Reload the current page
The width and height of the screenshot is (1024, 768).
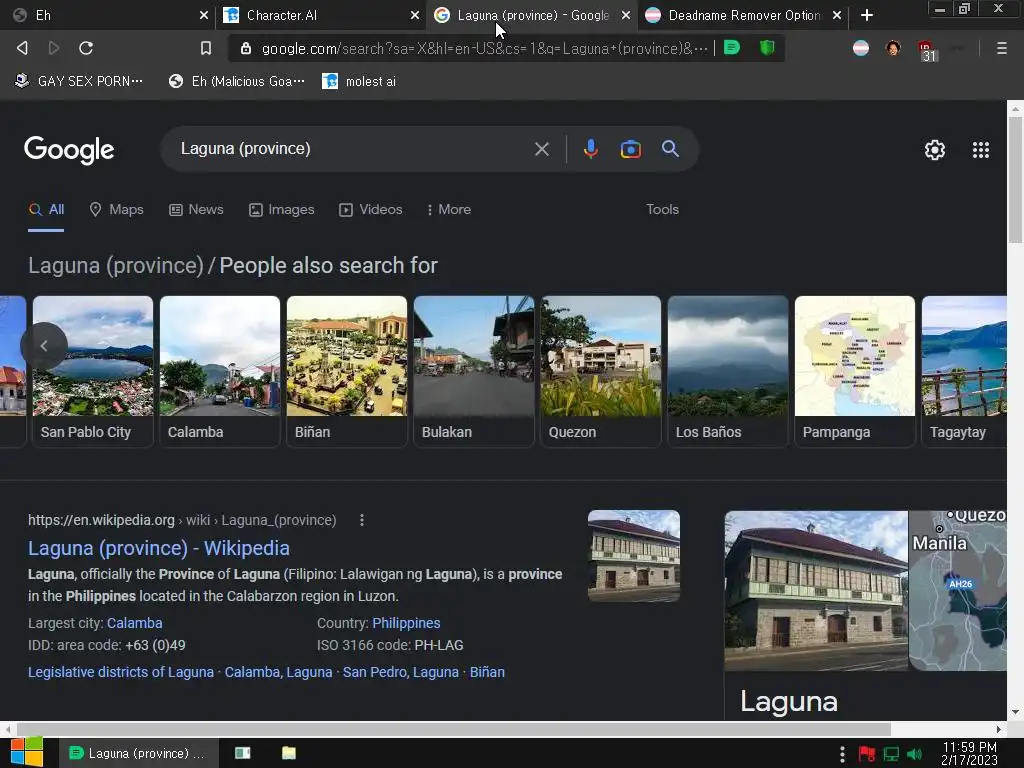pos(86,48)
